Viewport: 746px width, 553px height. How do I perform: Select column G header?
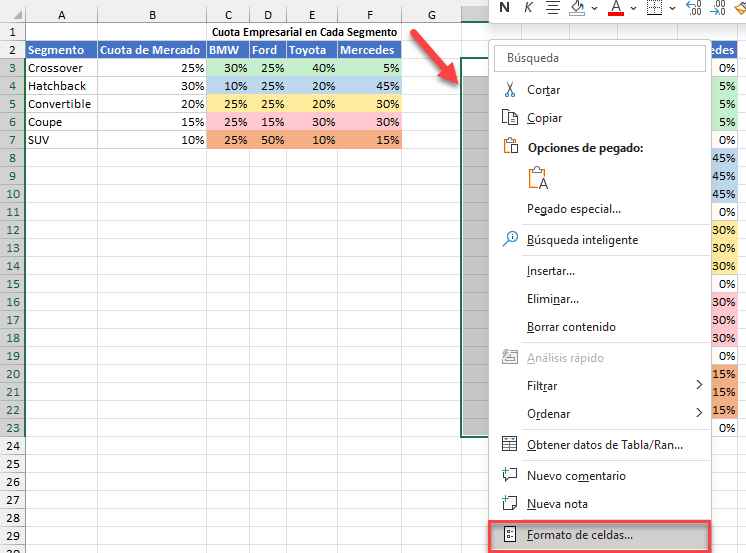[x=432, y=15]
